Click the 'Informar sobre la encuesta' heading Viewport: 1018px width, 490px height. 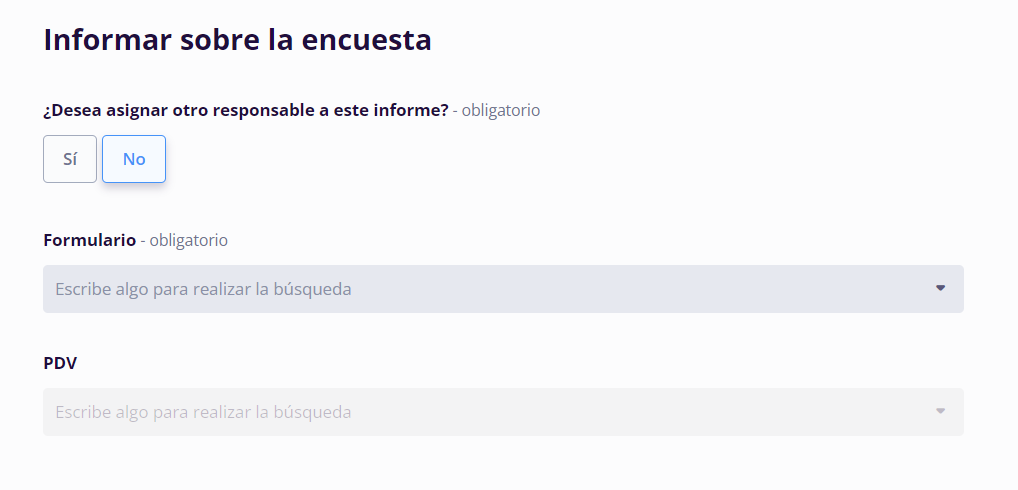[x=237, y=40]
